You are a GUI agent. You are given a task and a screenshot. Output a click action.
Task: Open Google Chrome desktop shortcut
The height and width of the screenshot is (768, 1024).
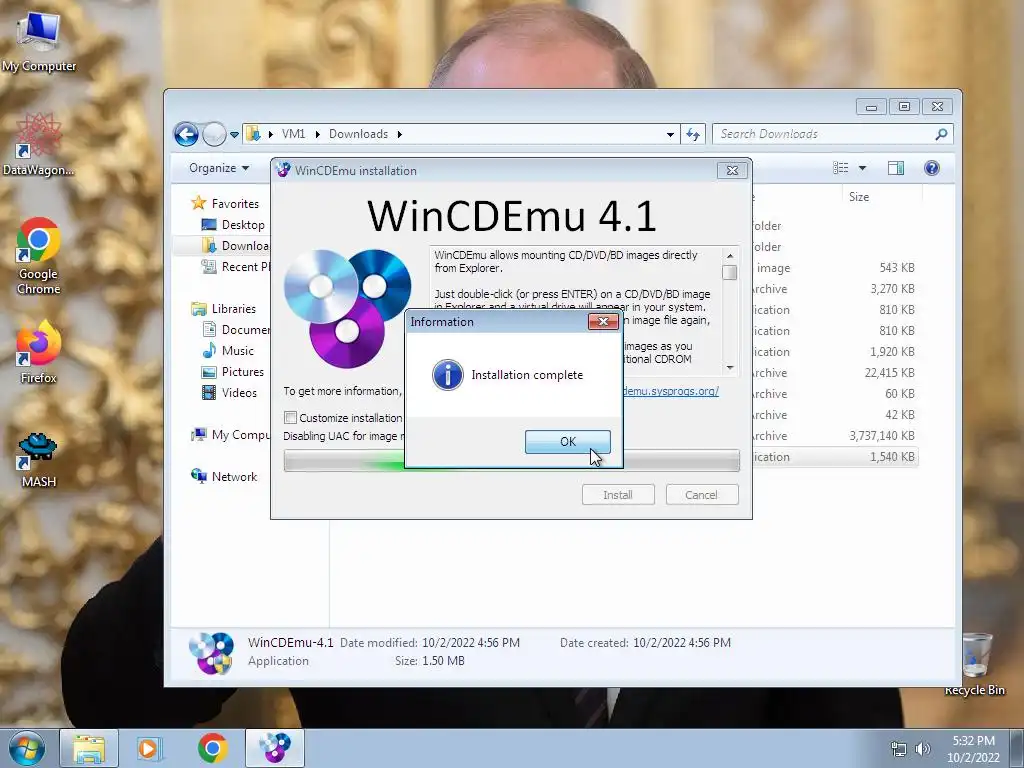tap(39, 256)
